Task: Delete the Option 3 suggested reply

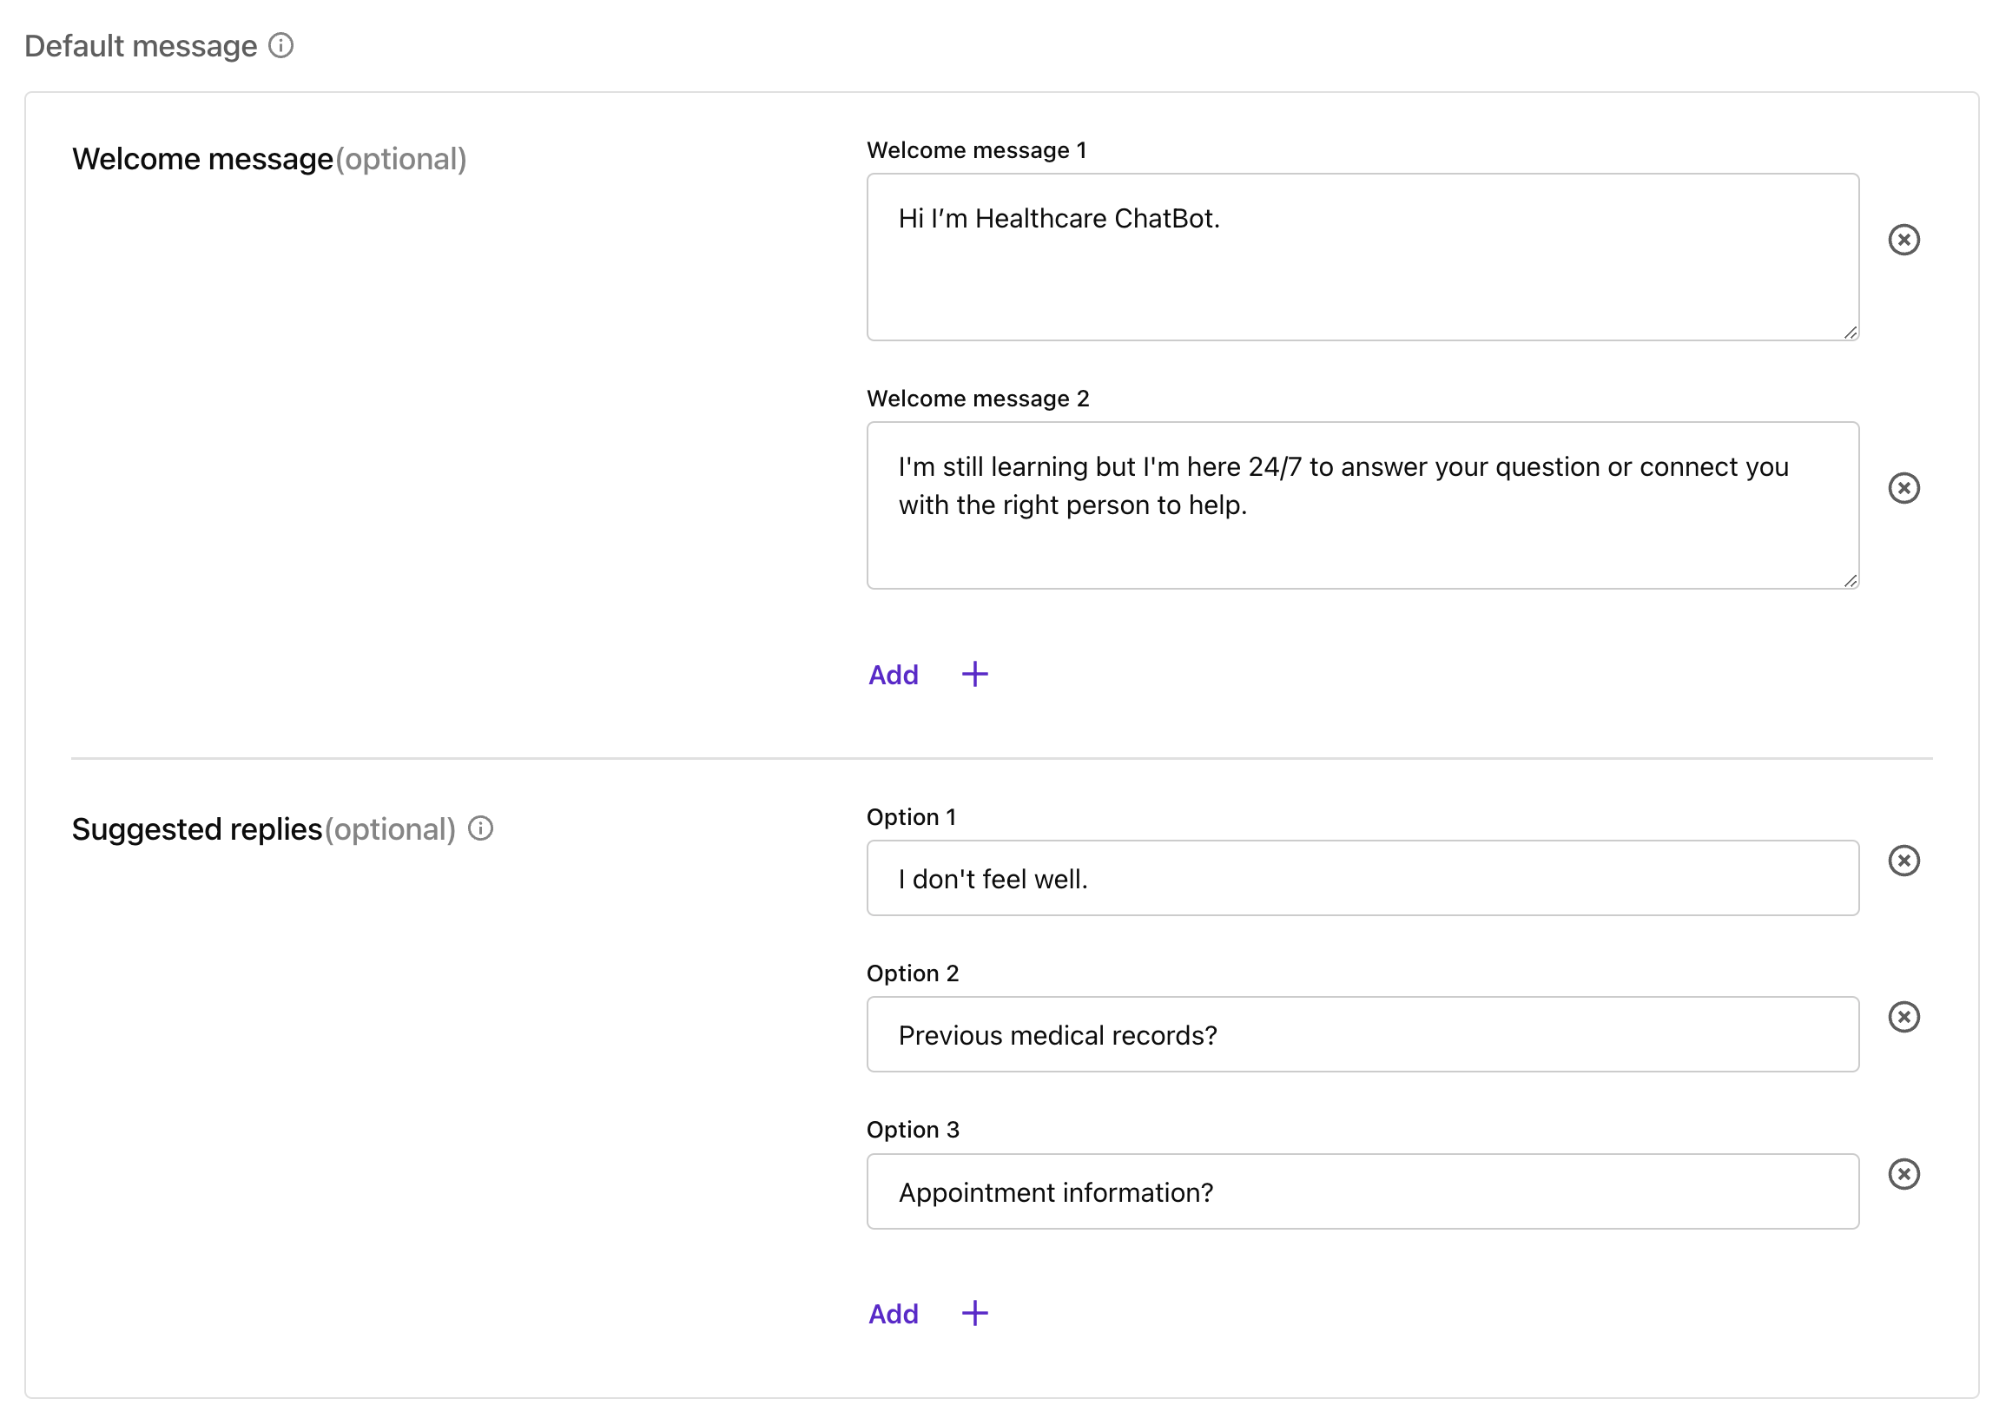Action: tap(1905, 1174)
